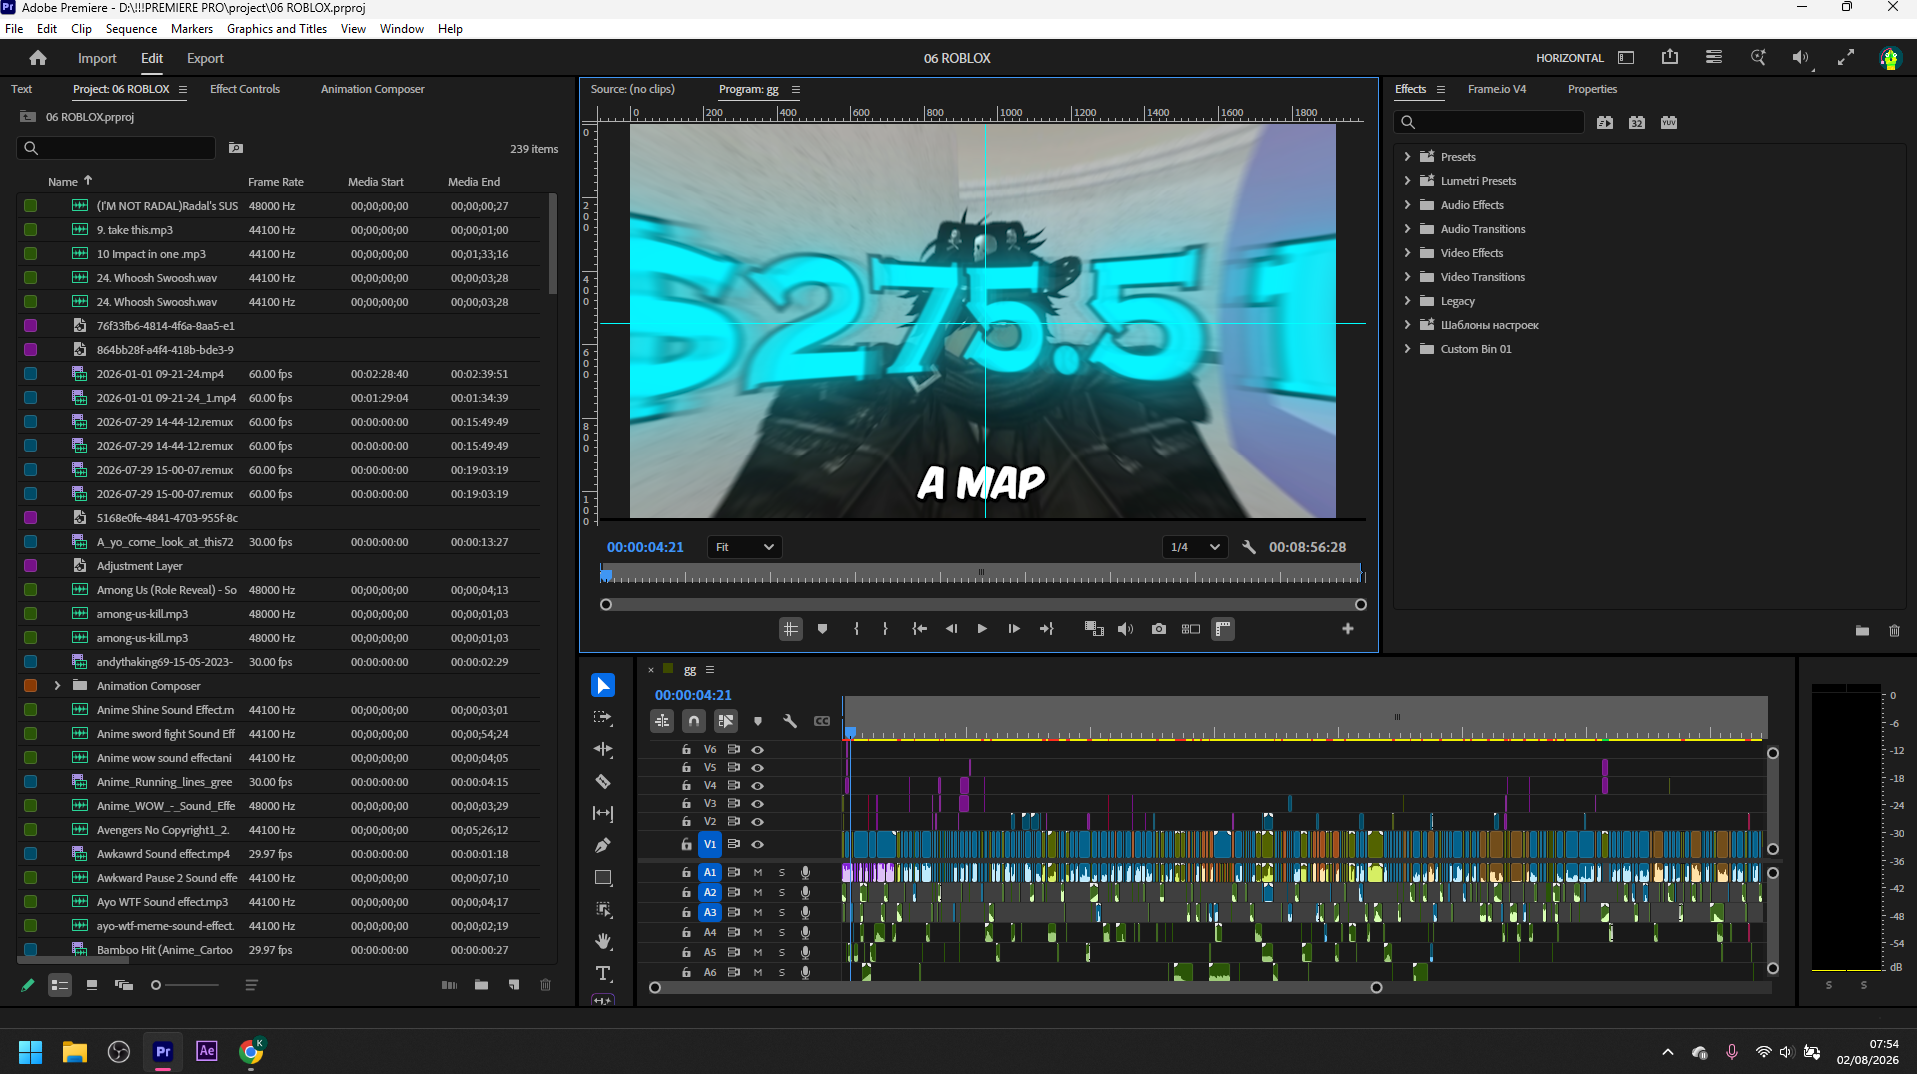Create new custom bin in Effects panel
The height and width of the screenshot is (1074, 1917).
[x=1862, y=631]
